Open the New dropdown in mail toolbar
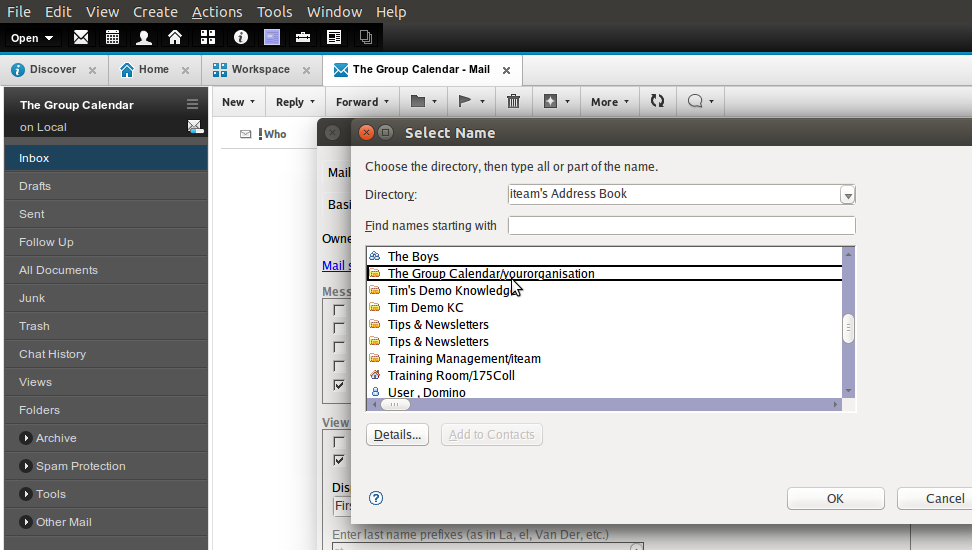Image resolution: width=972 pixels, height=550 pixels. [238, 101]
